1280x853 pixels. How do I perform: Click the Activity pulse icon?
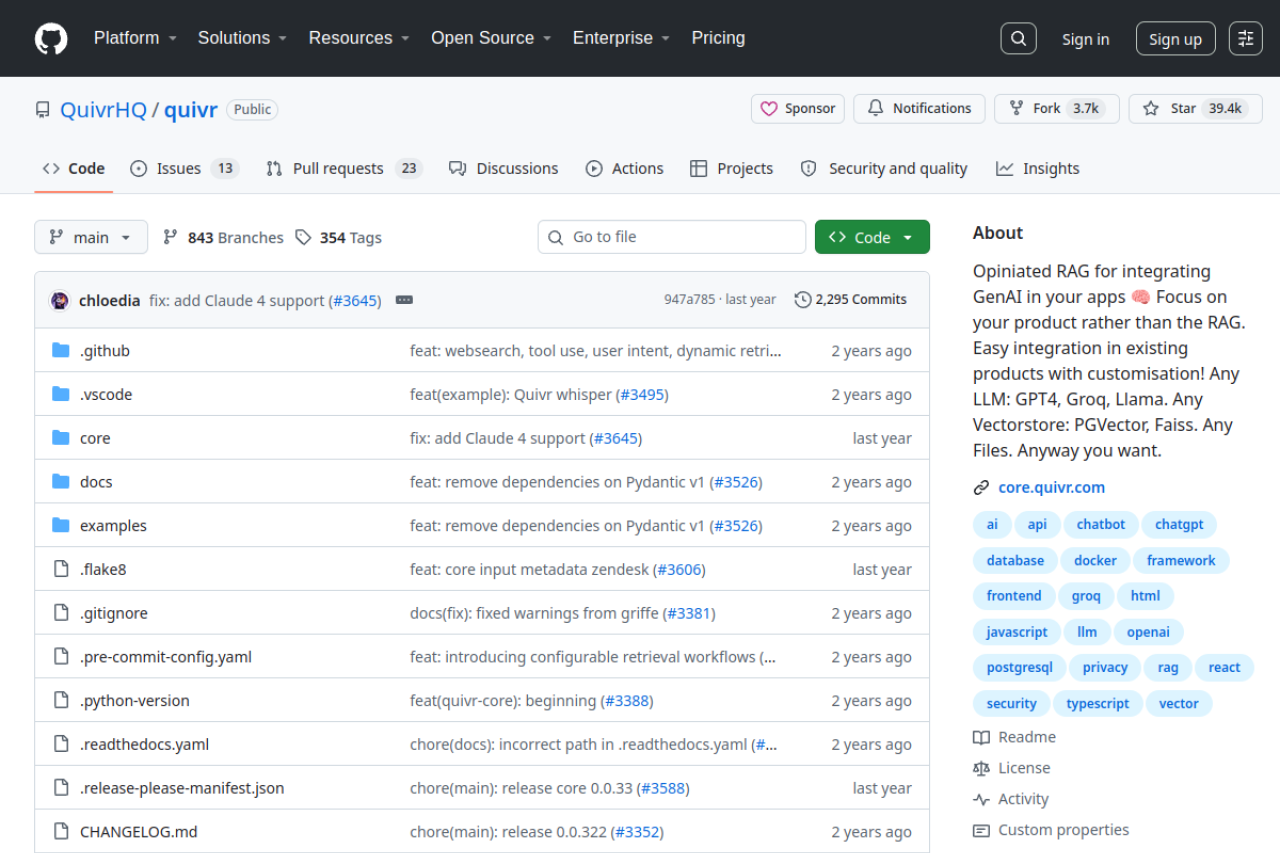tap(981, 799)
